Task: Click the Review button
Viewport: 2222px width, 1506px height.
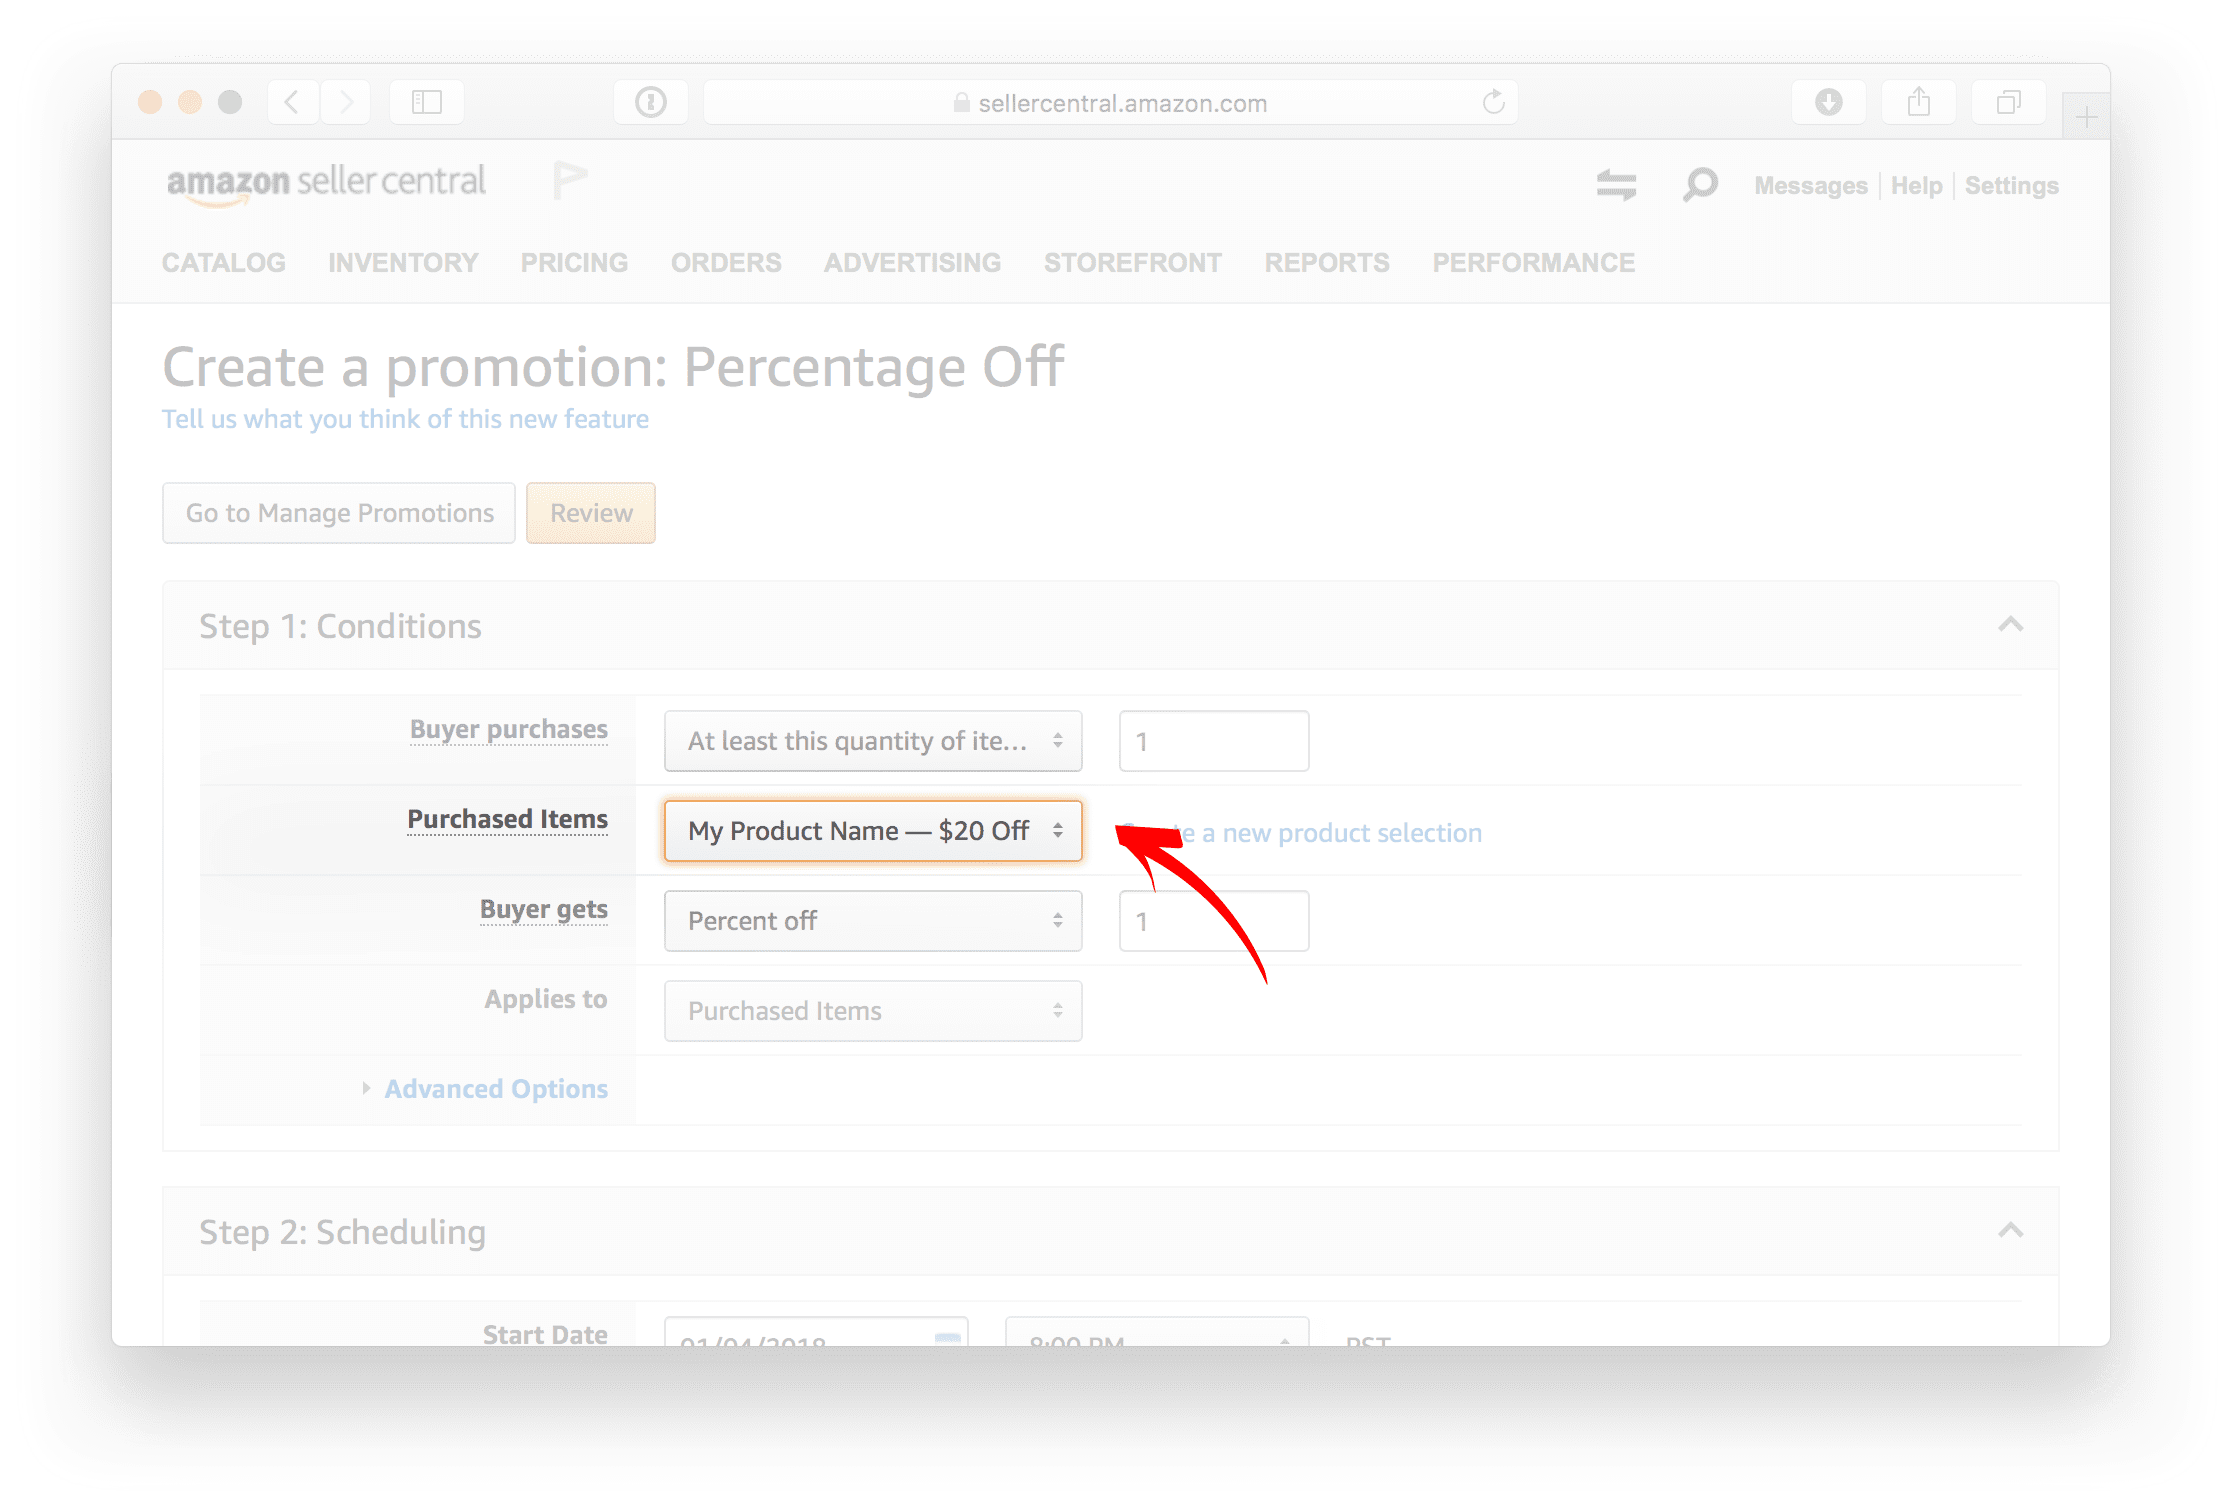Action: pyautogui.click(x=590, y=513)
